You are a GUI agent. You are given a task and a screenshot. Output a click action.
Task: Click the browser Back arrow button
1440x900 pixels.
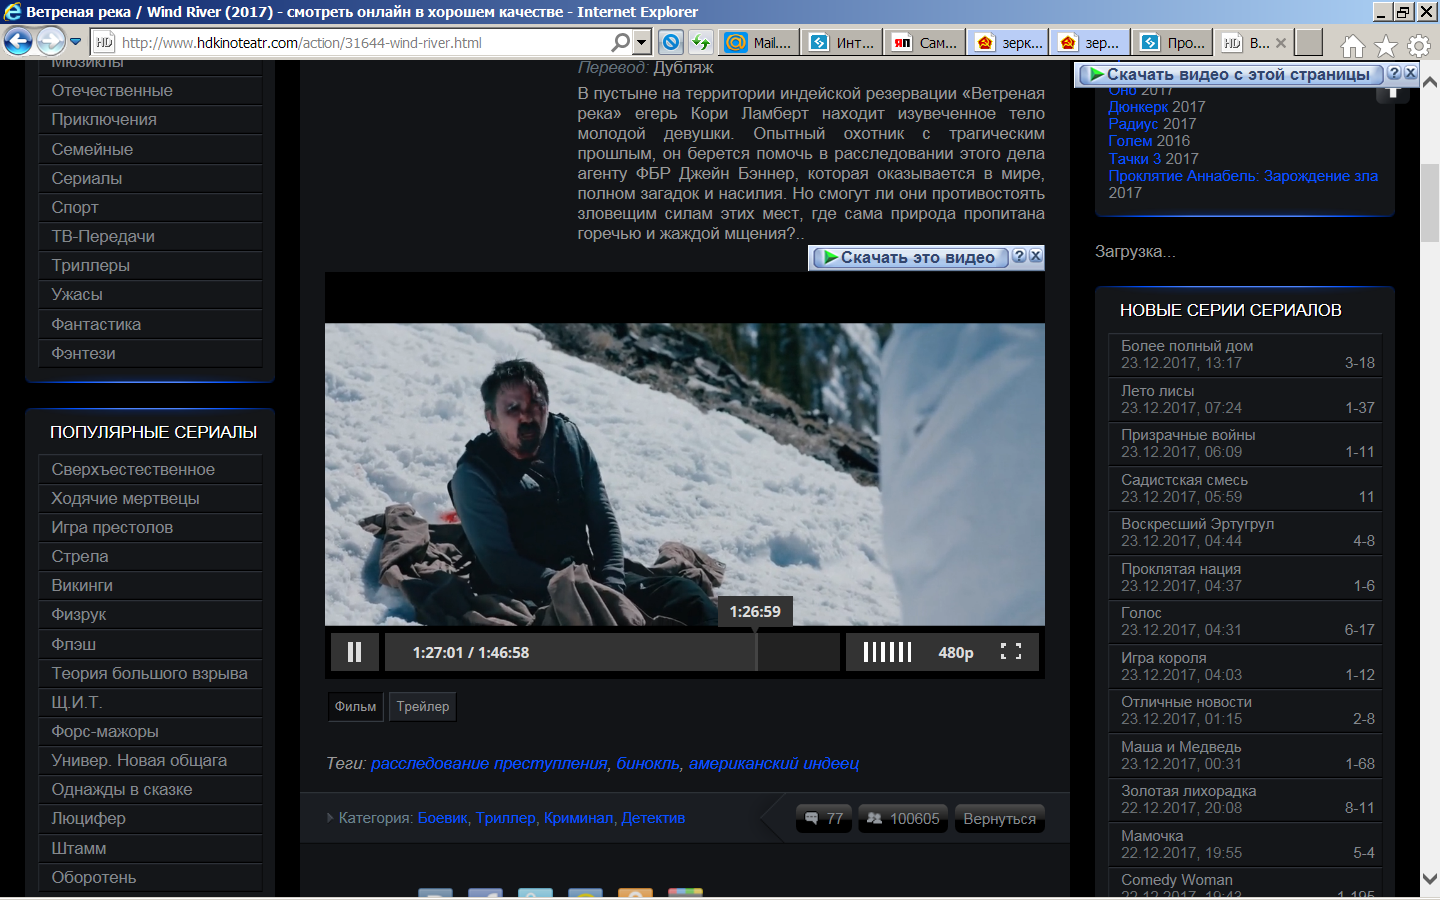[18, 42]
